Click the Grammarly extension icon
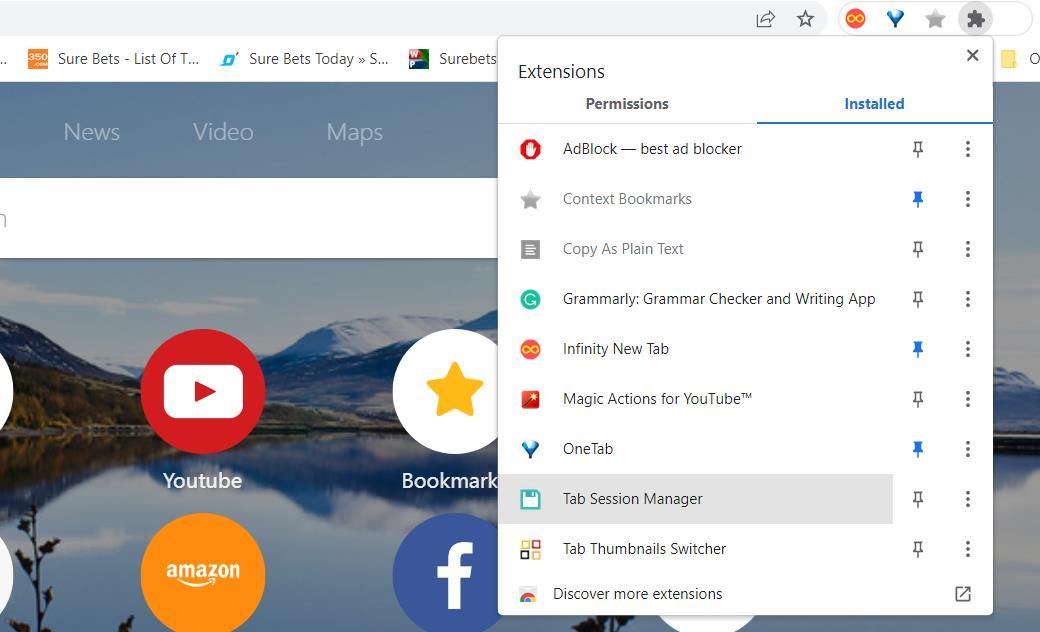The height and width of the screenshot is (632, 1040). tap(531, 298)
